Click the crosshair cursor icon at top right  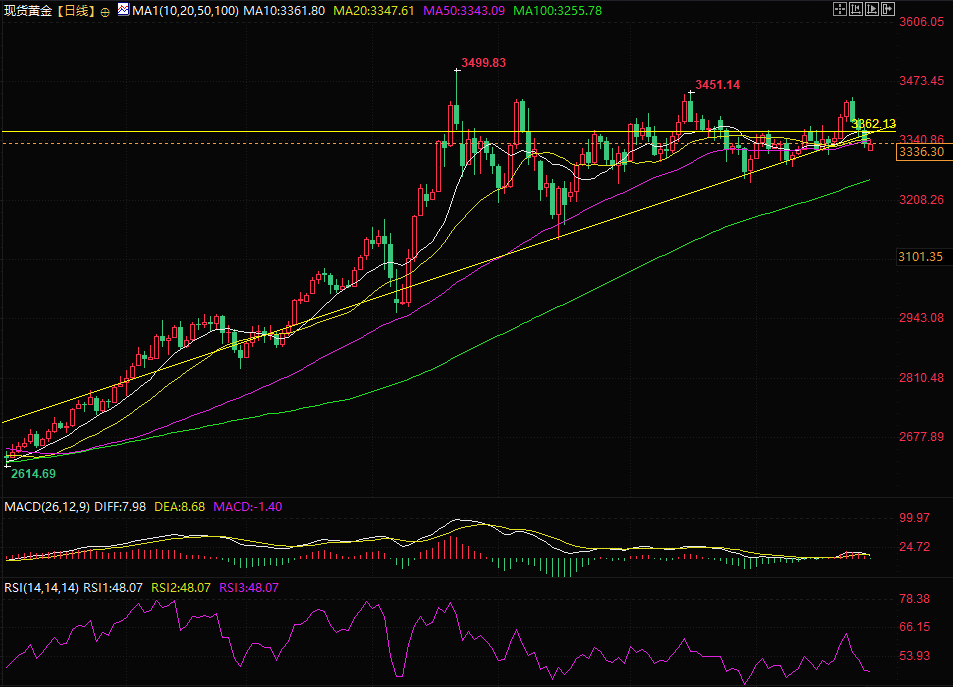[839, 9]
